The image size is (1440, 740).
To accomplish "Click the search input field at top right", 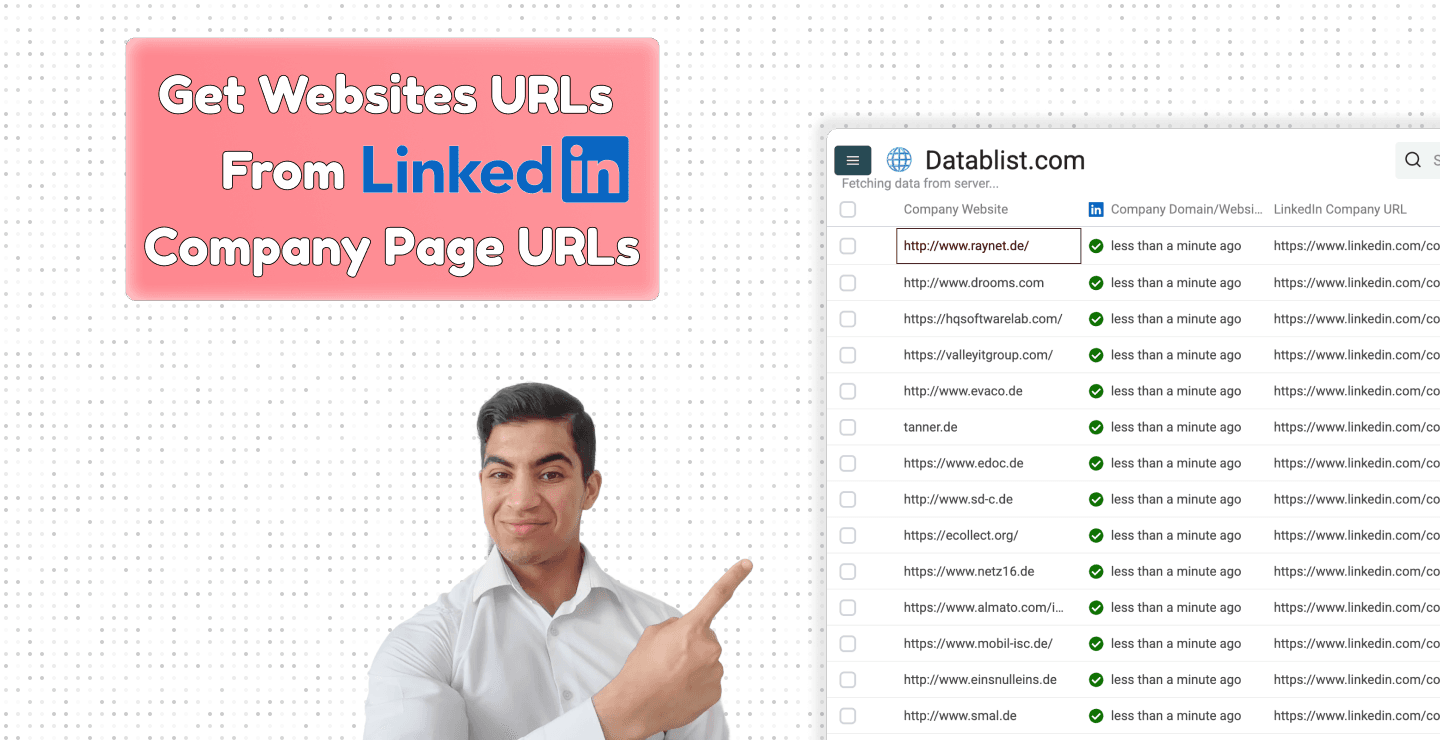I will pos(1434,160).
